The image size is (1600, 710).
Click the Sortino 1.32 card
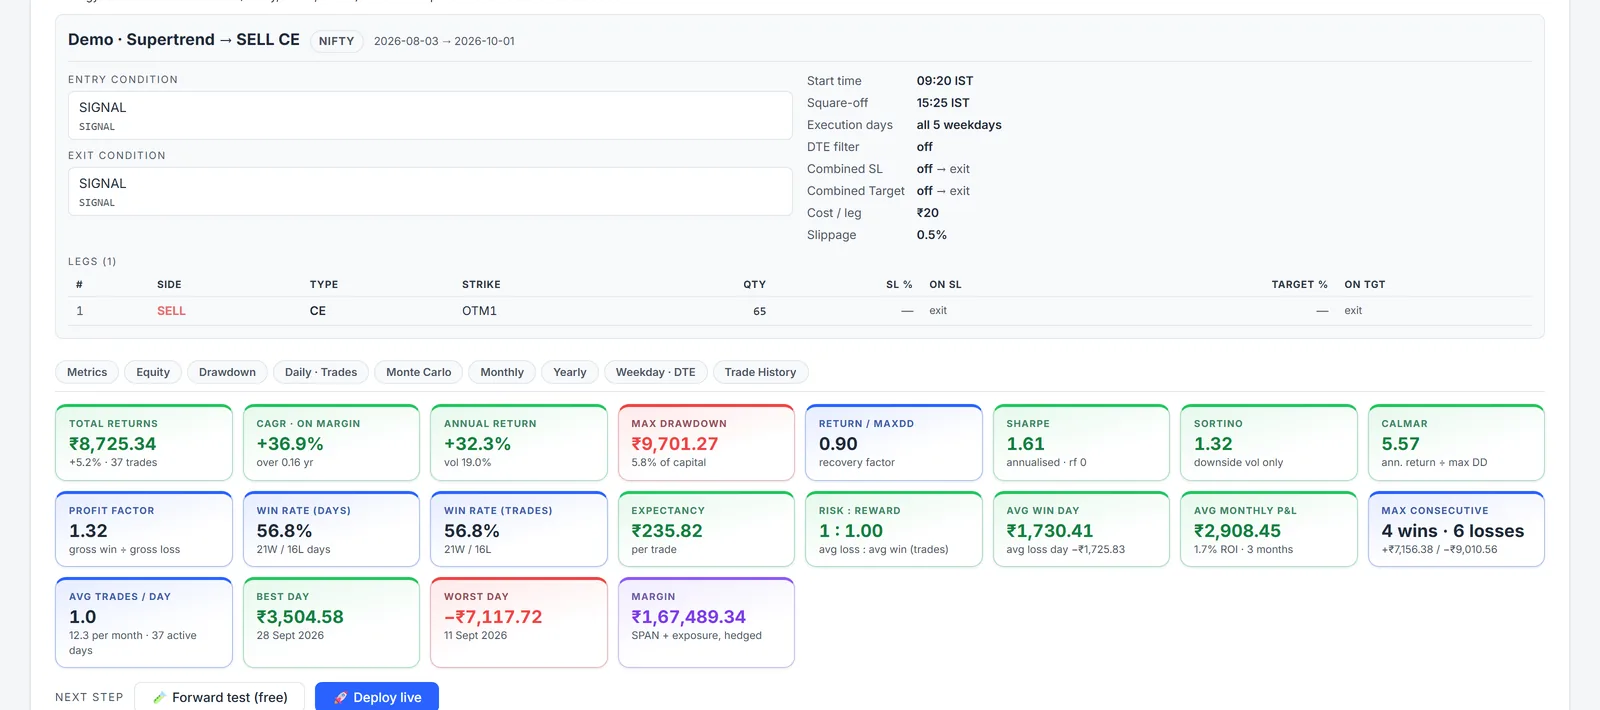(x=1269, y=443)
